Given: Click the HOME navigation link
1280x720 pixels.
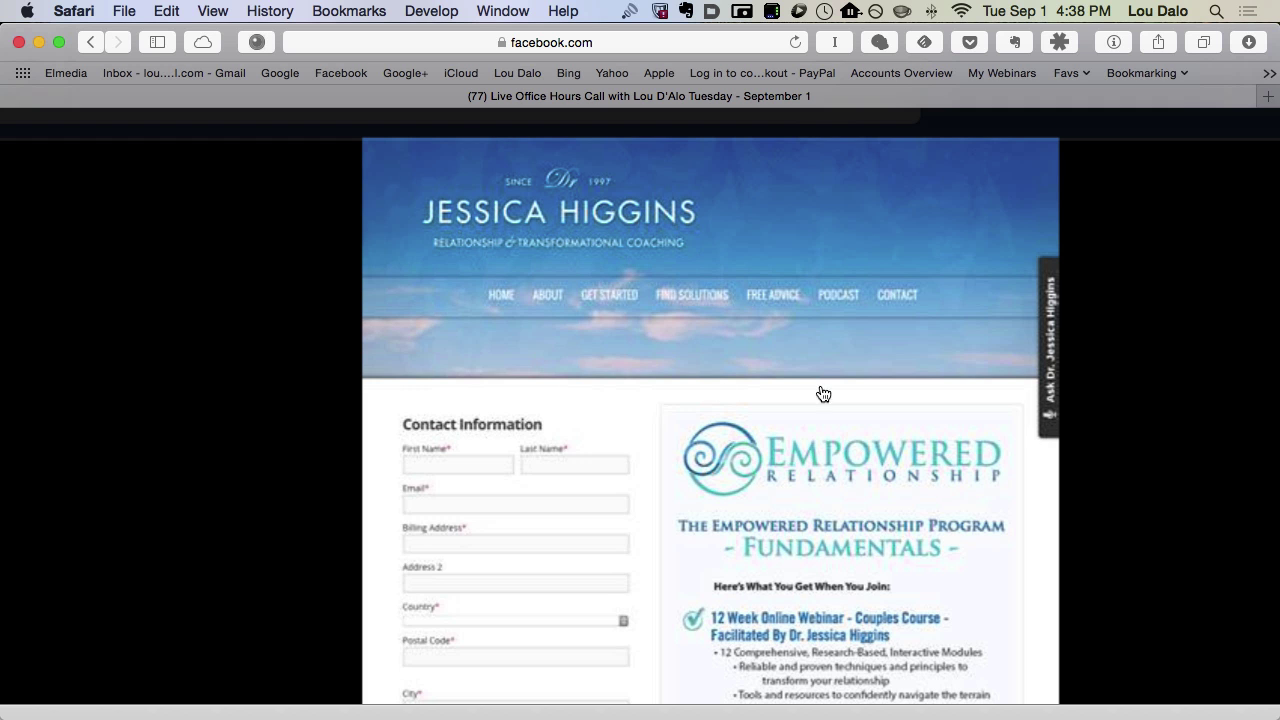Looking at the screenshot, I should pos(501,295).
